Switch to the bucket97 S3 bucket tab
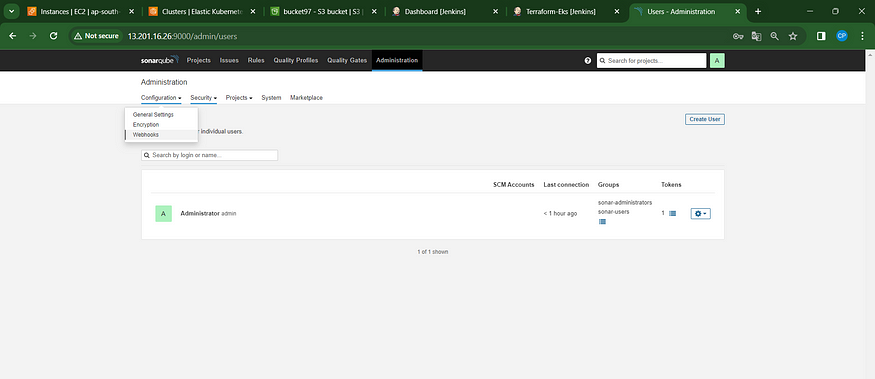875x379 pixels. click(x=324, y=12)
